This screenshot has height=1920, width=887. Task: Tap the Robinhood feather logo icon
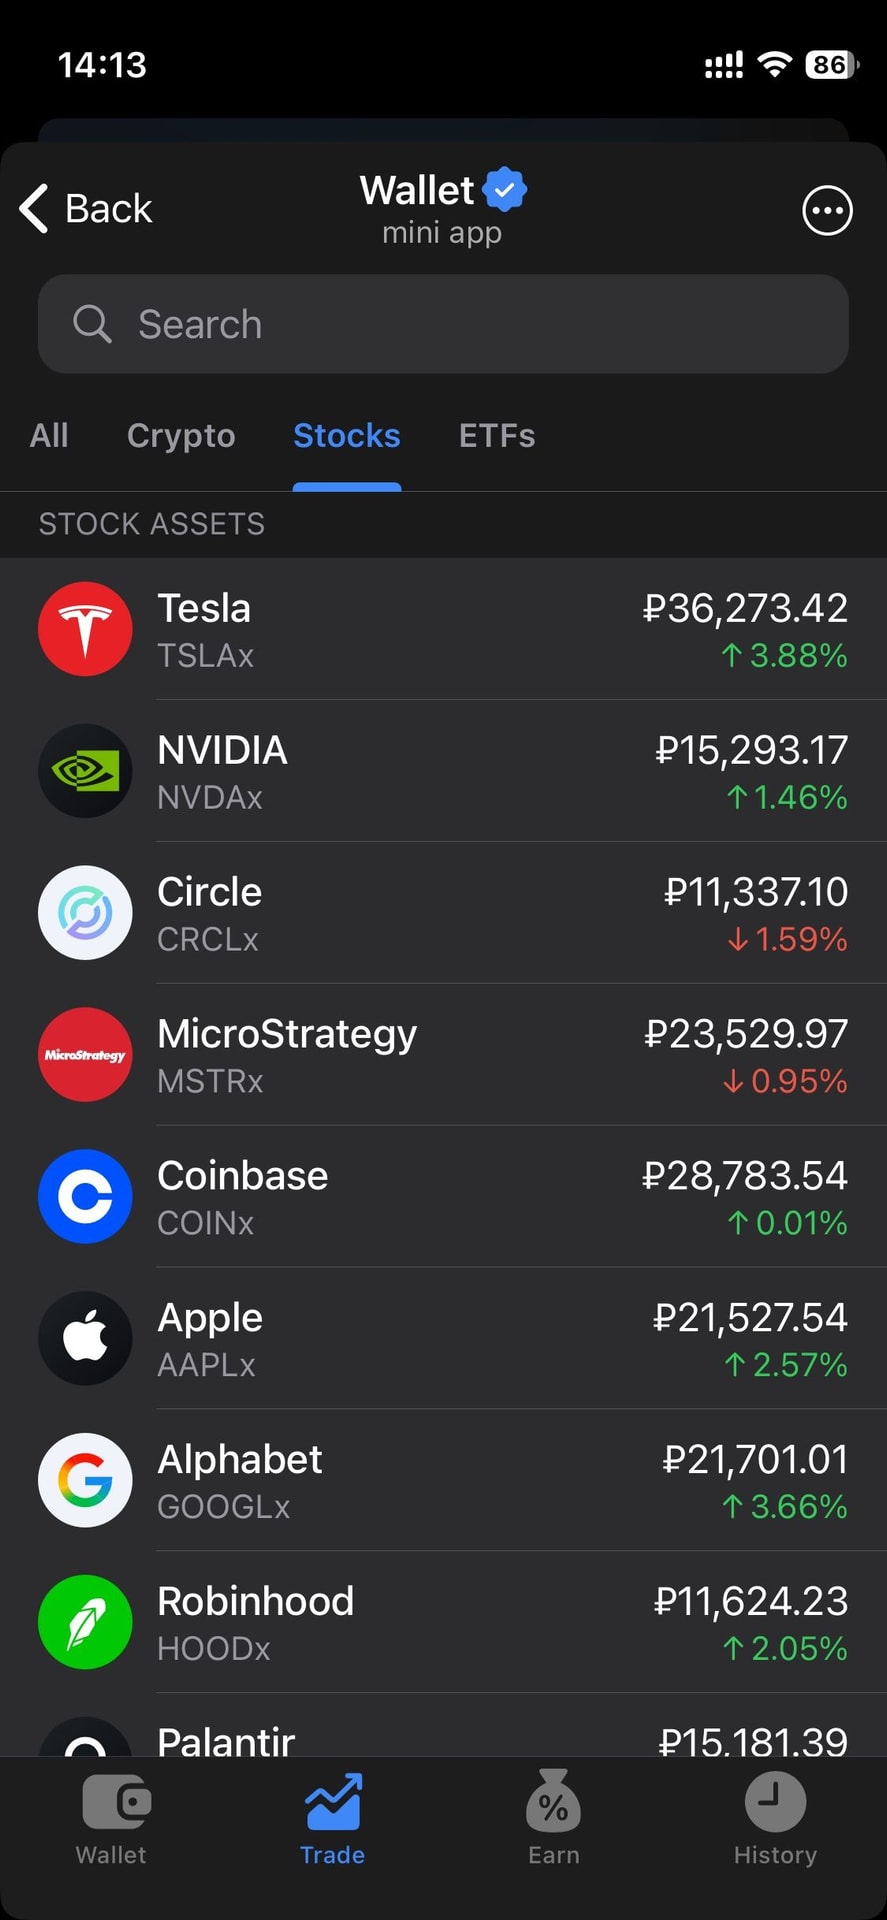(85, 1623)
